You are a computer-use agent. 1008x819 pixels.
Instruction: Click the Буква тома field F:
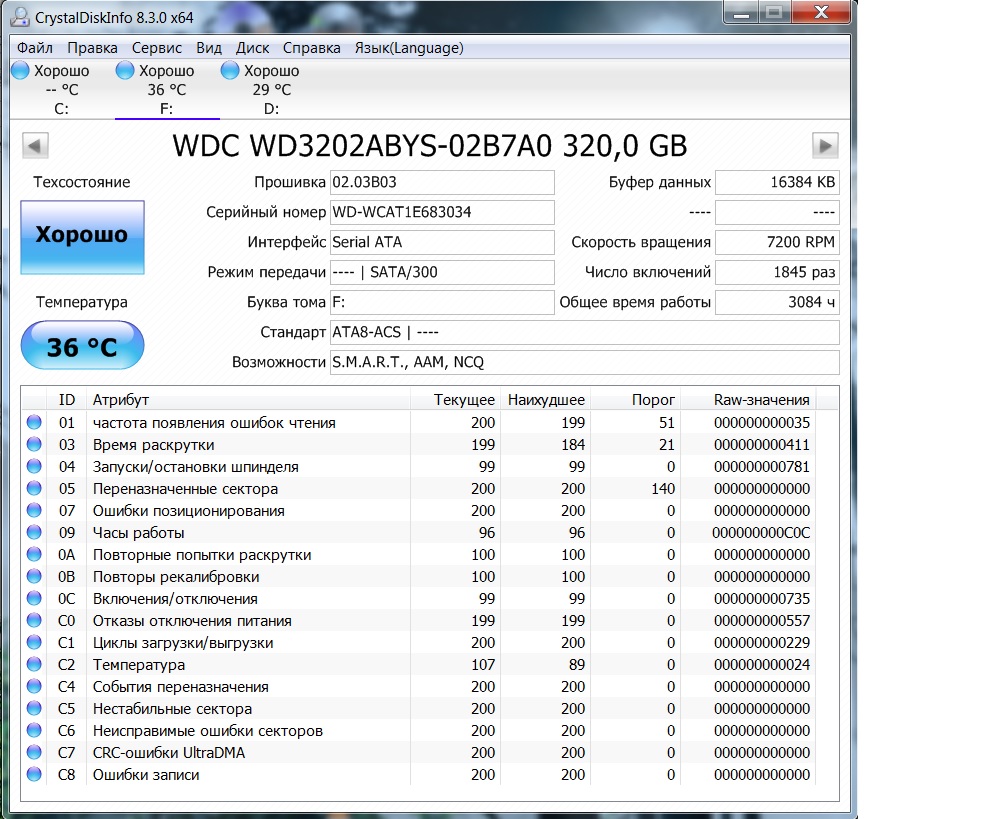[442, 302]
